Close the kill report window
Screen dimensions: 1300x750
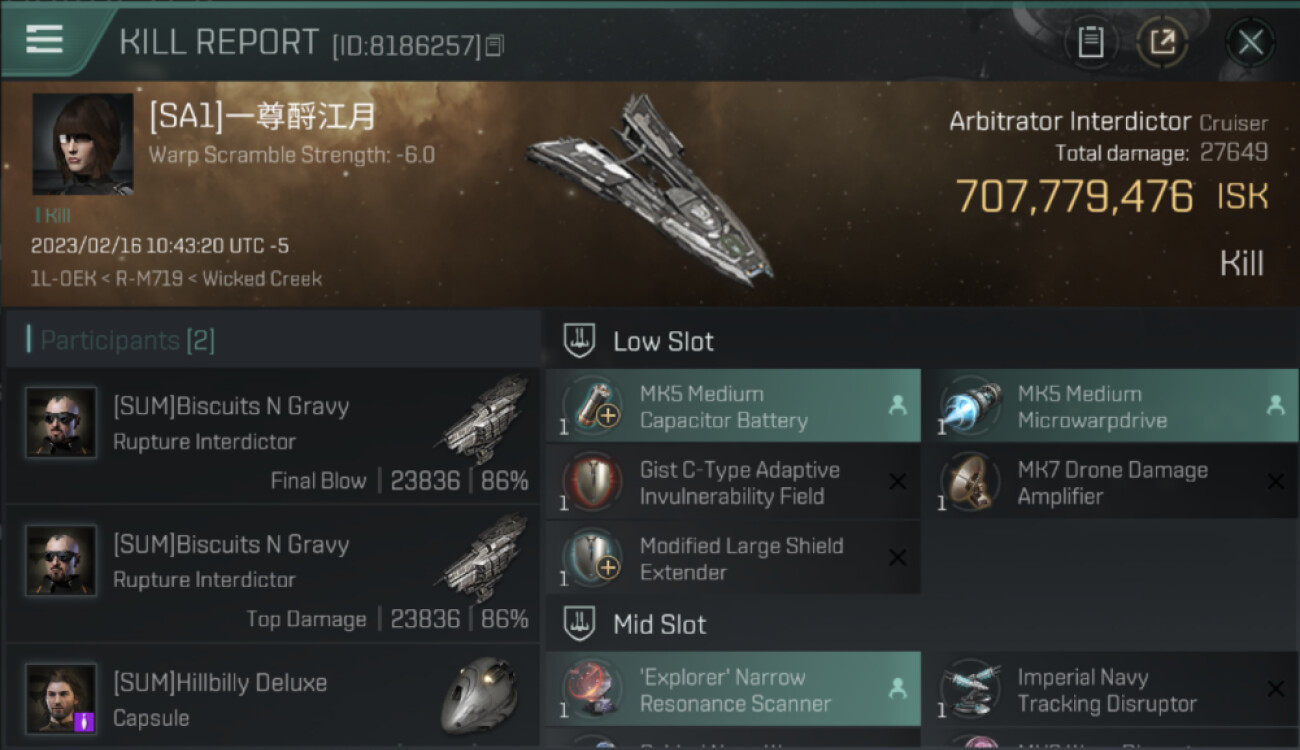click(x=1250, y=42)
